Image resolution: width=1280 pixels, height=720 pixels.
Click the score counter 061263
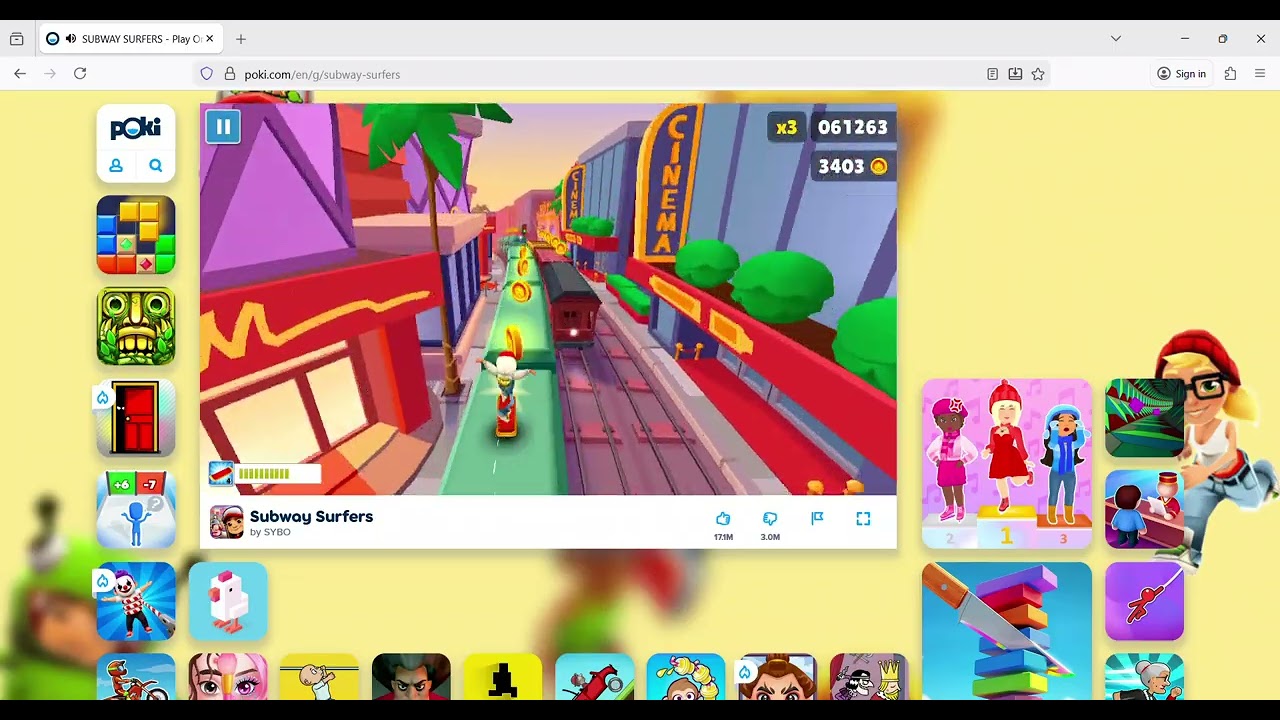pos(853,127)
